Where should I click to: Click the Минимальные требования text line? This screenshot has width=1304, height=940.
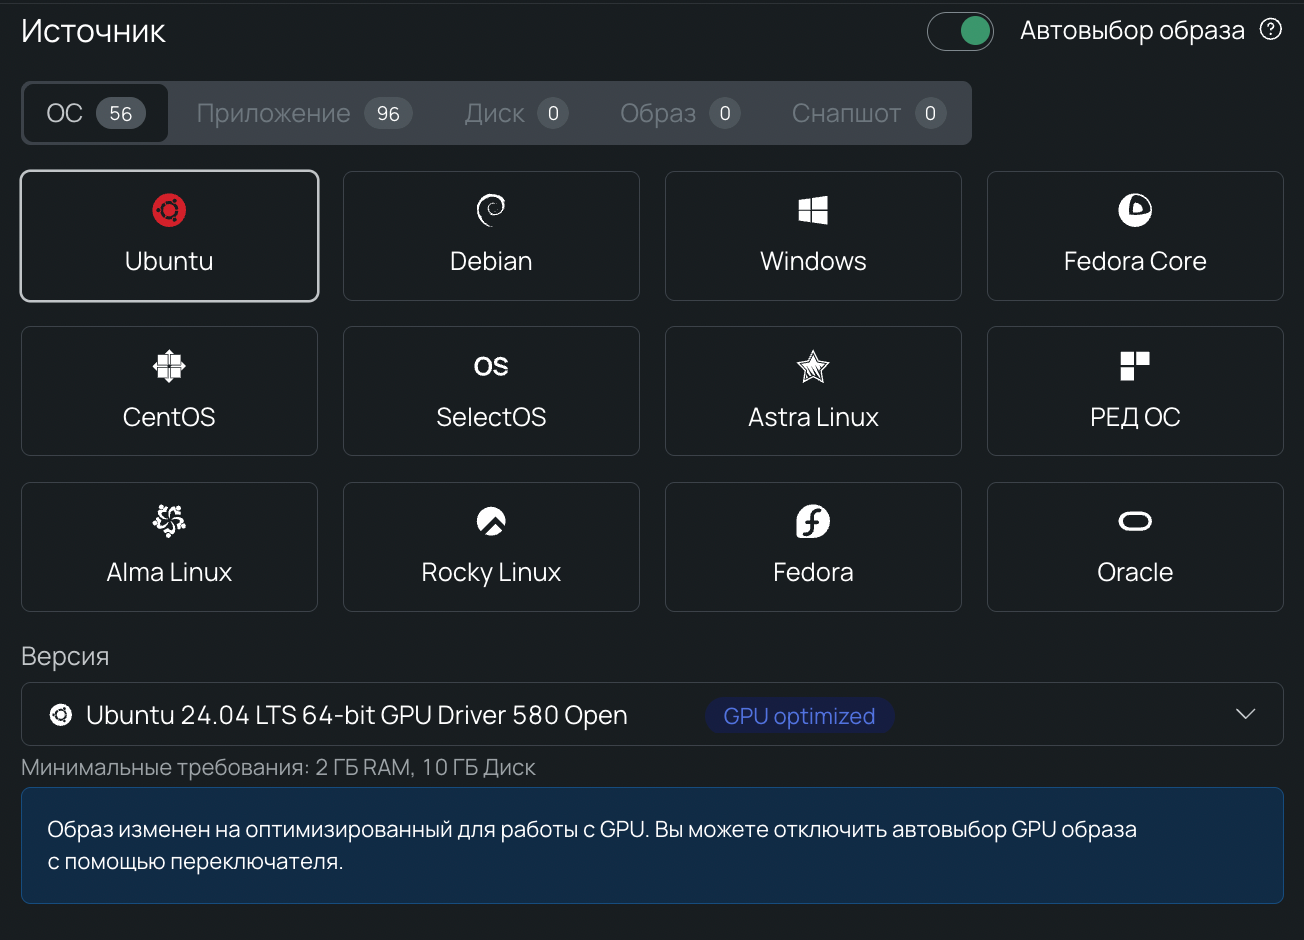pyautogui.click(x=278, y=768)
